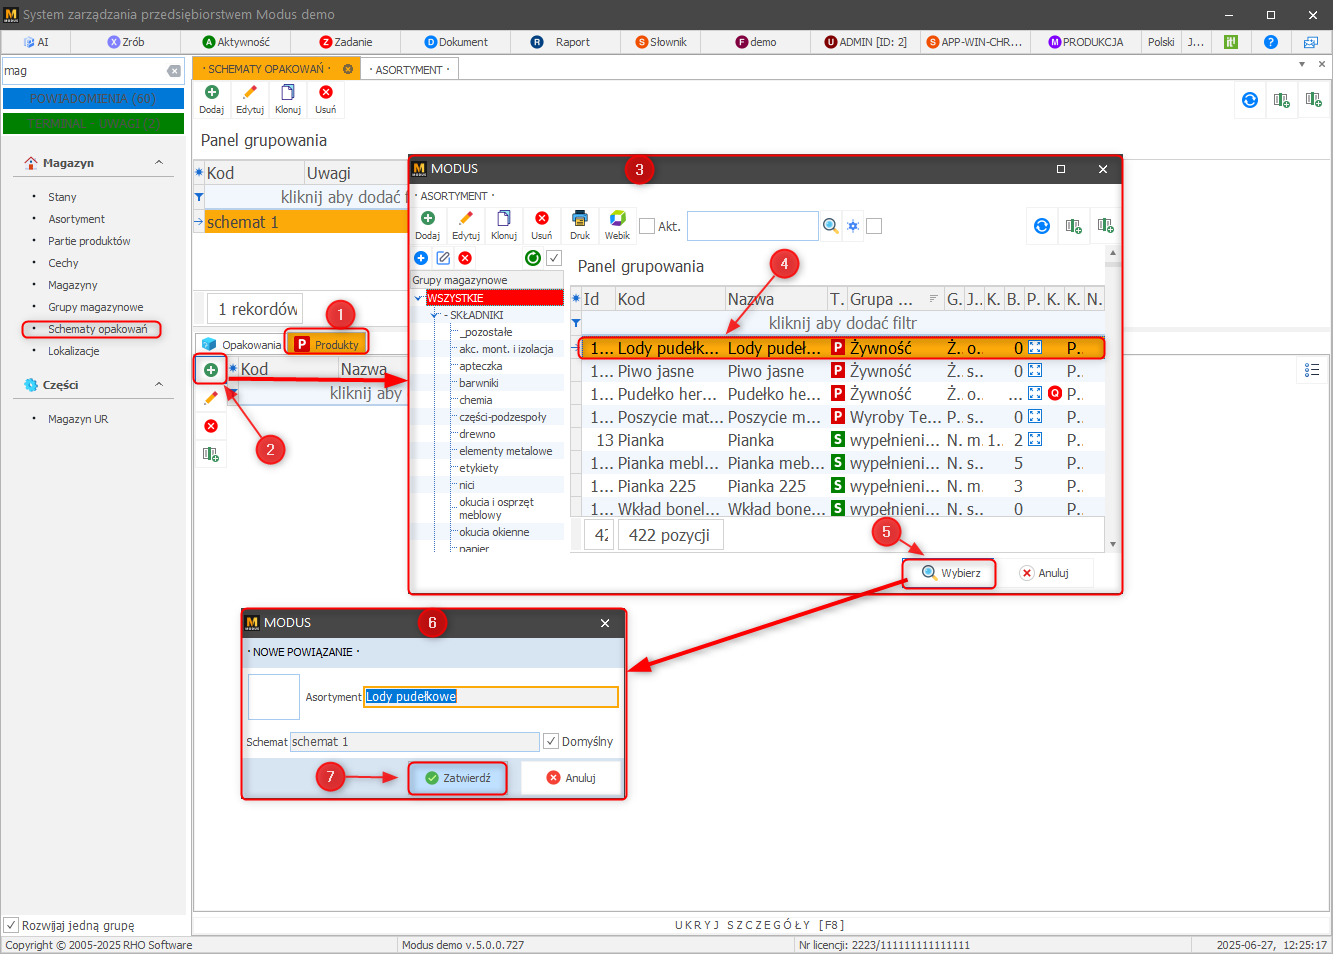This screenshot has height=954, width=1333.
Task: Toggle the Akt. checkbox
Action: click(x=647, y=226)
